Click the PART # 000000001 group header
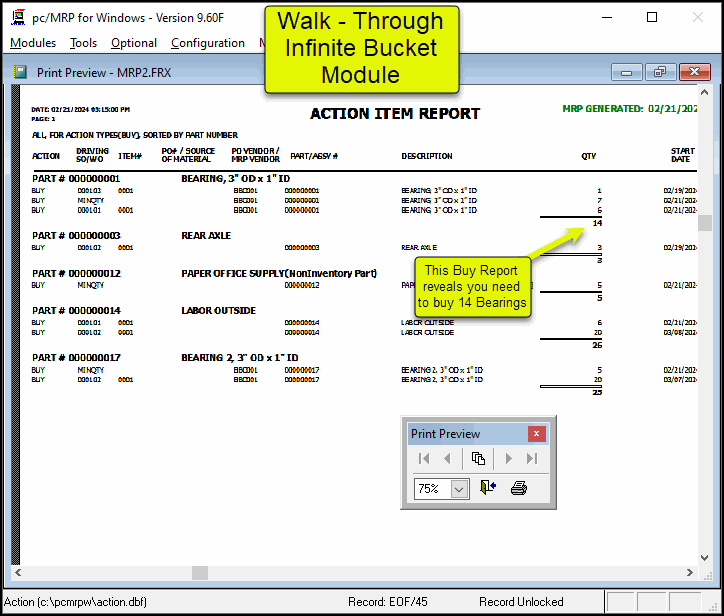The width and height of the screenshot is (724, 616). tap(76, 179)
